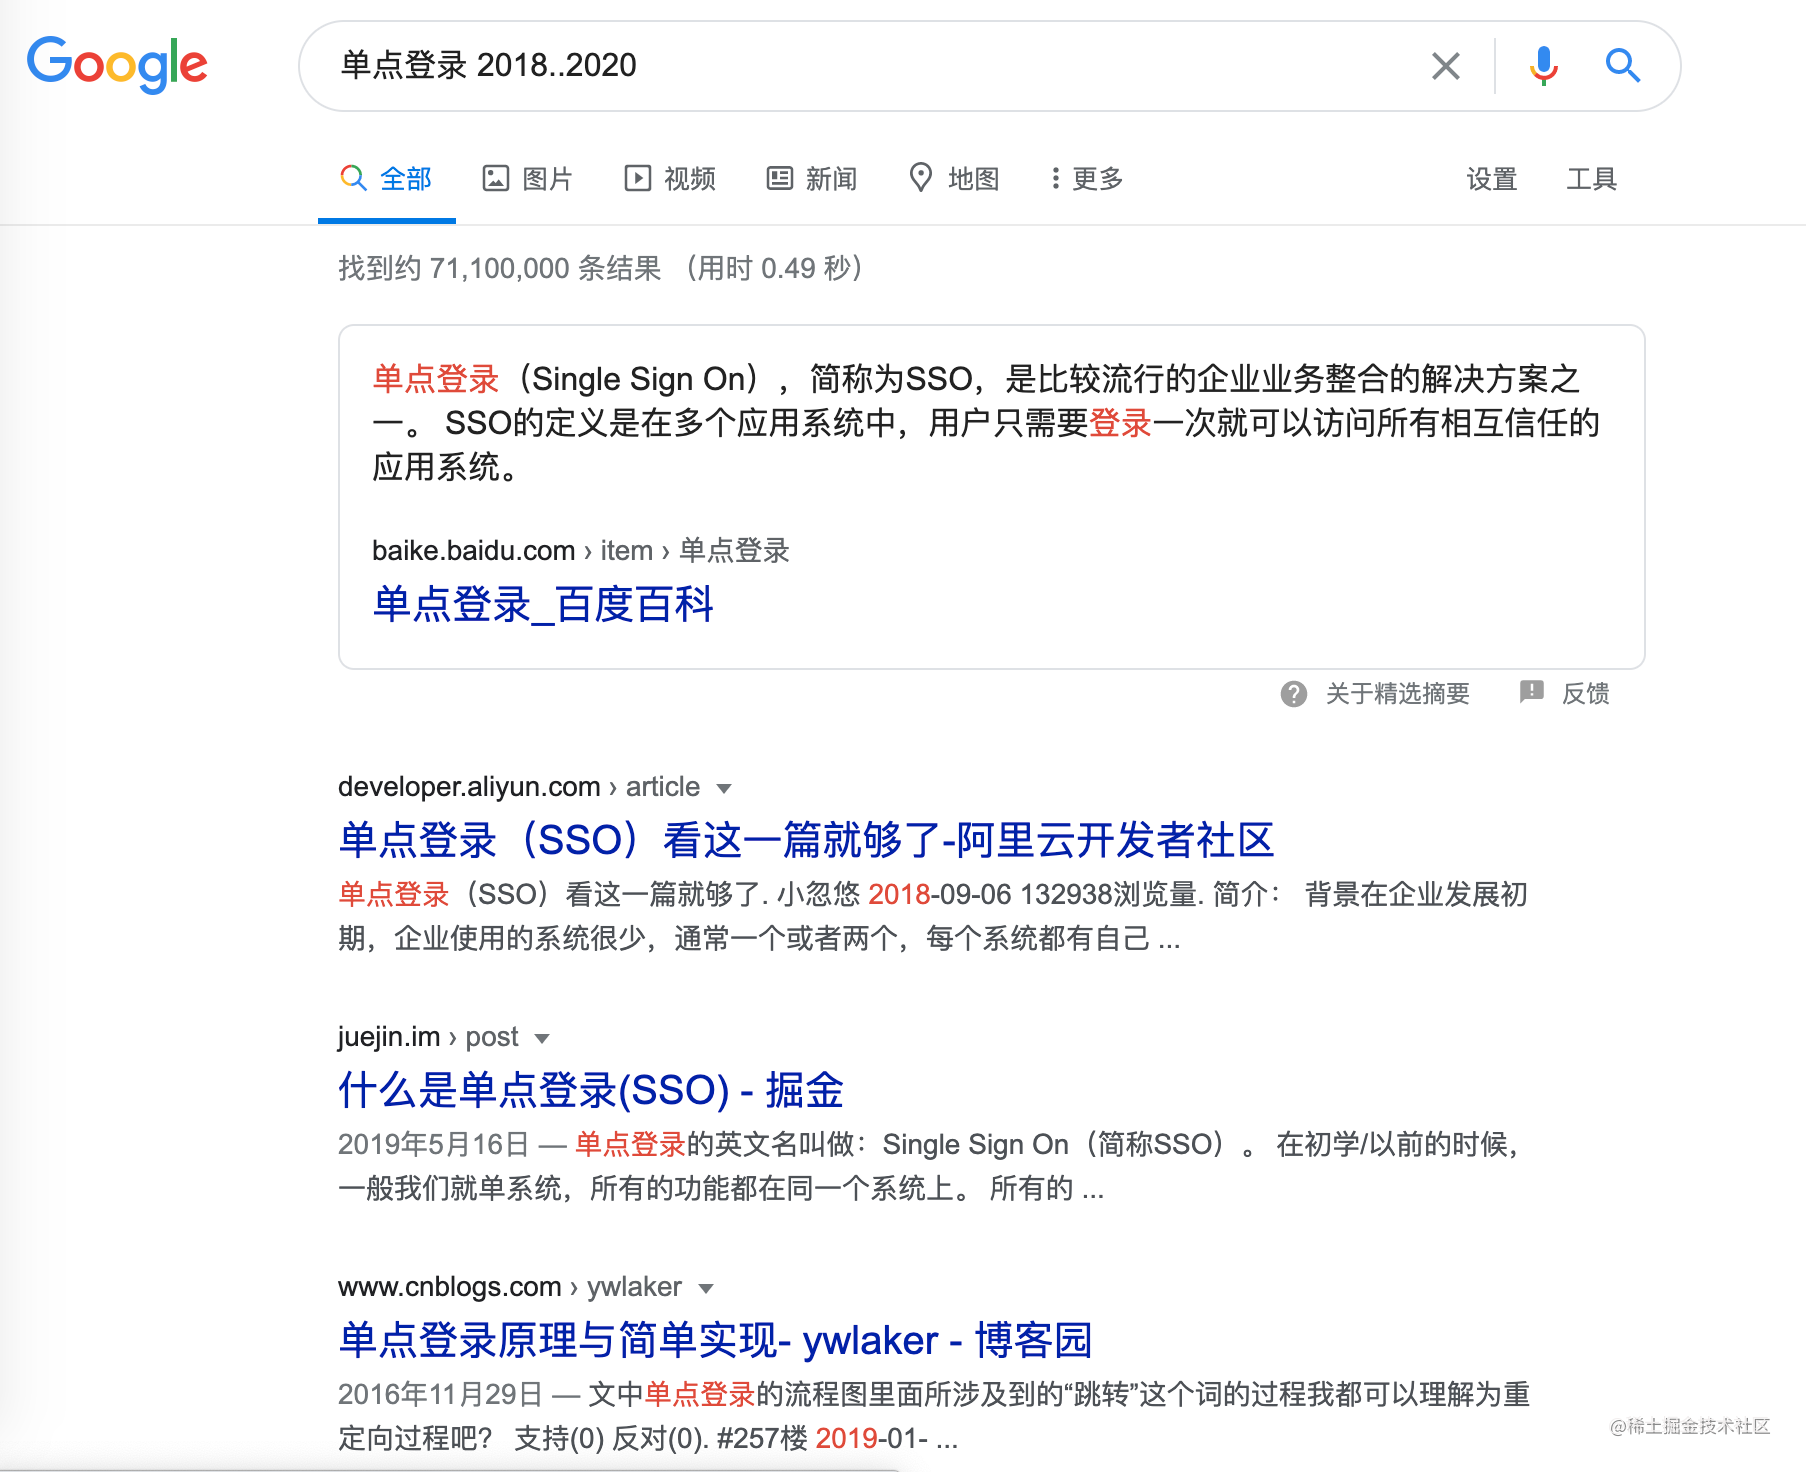Click featured snippet text about Single Sign On
This screenshot has height=1472, width=1806.
(x=985, y=423)
